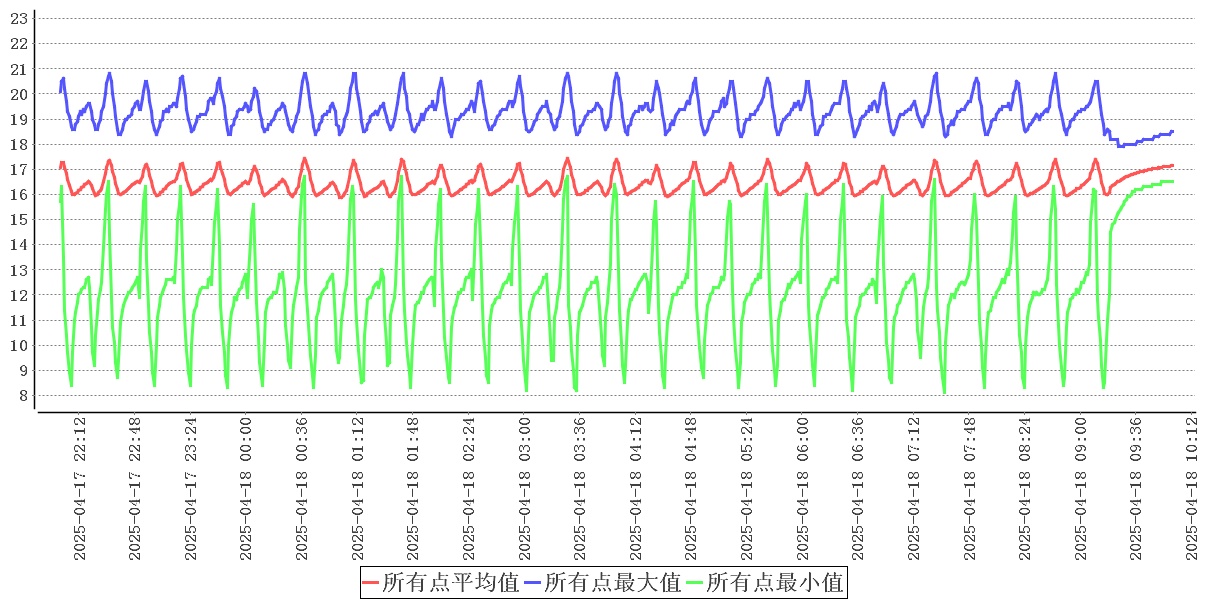The image size is (1207, 600).
Task: Select the y-axis tick label 16
Action: [x=17, y=194]
